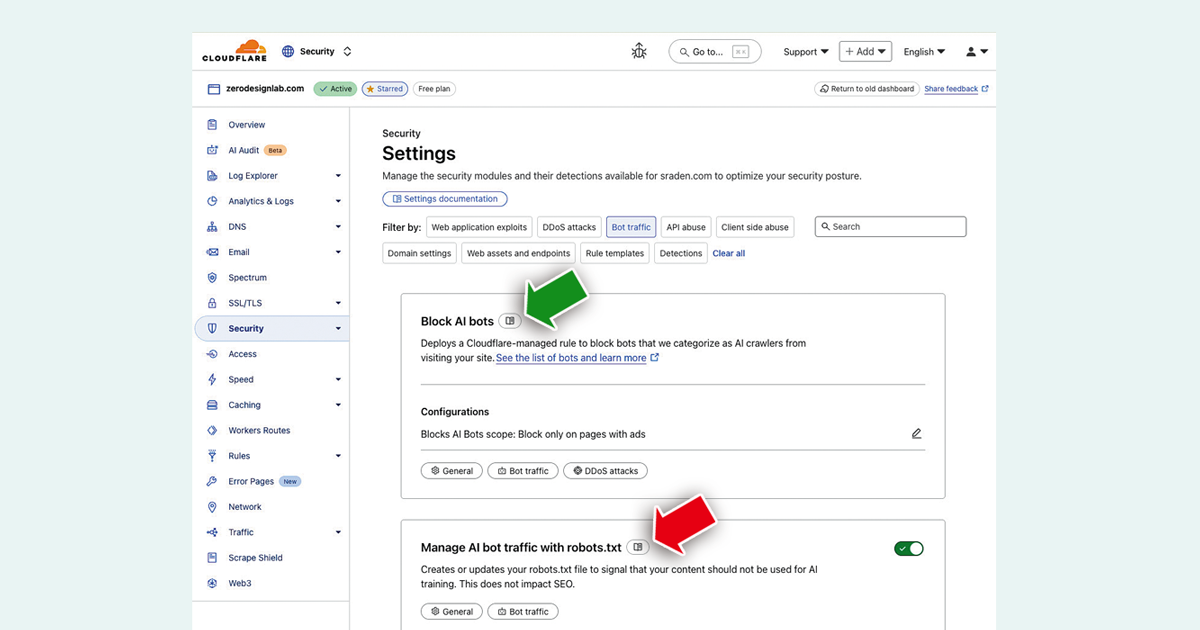Open the user account icon menu

click(x=976, y=52)
